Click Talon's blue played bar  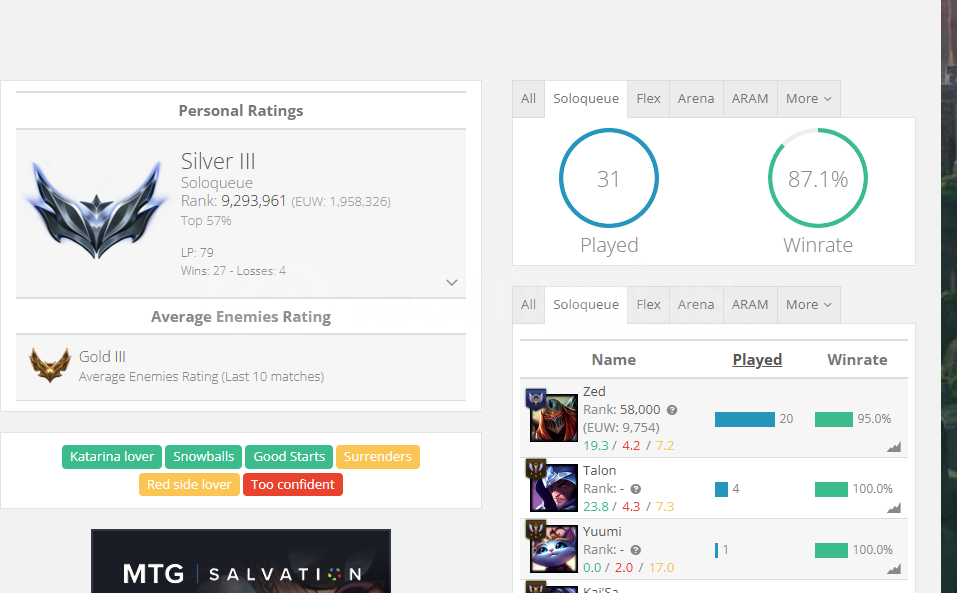point(721,489)
